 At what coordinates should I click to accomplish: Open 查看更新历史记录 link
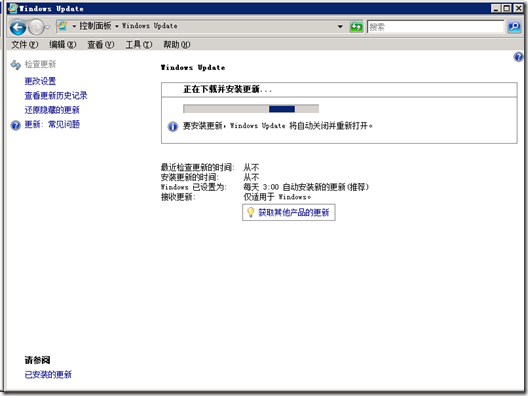coord(56,96)
